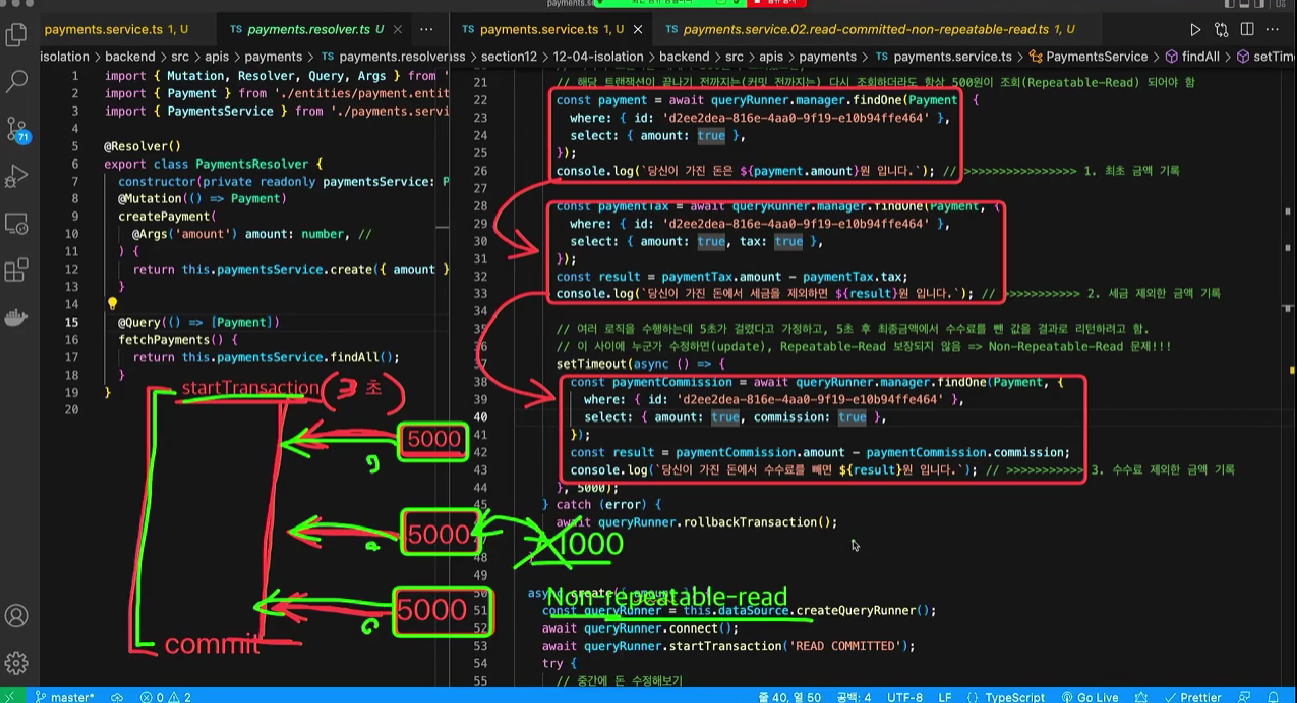Viewport: 1297px width, 703px height.
Task: Open the Docker view in activity bar
Action: (16, 317)
